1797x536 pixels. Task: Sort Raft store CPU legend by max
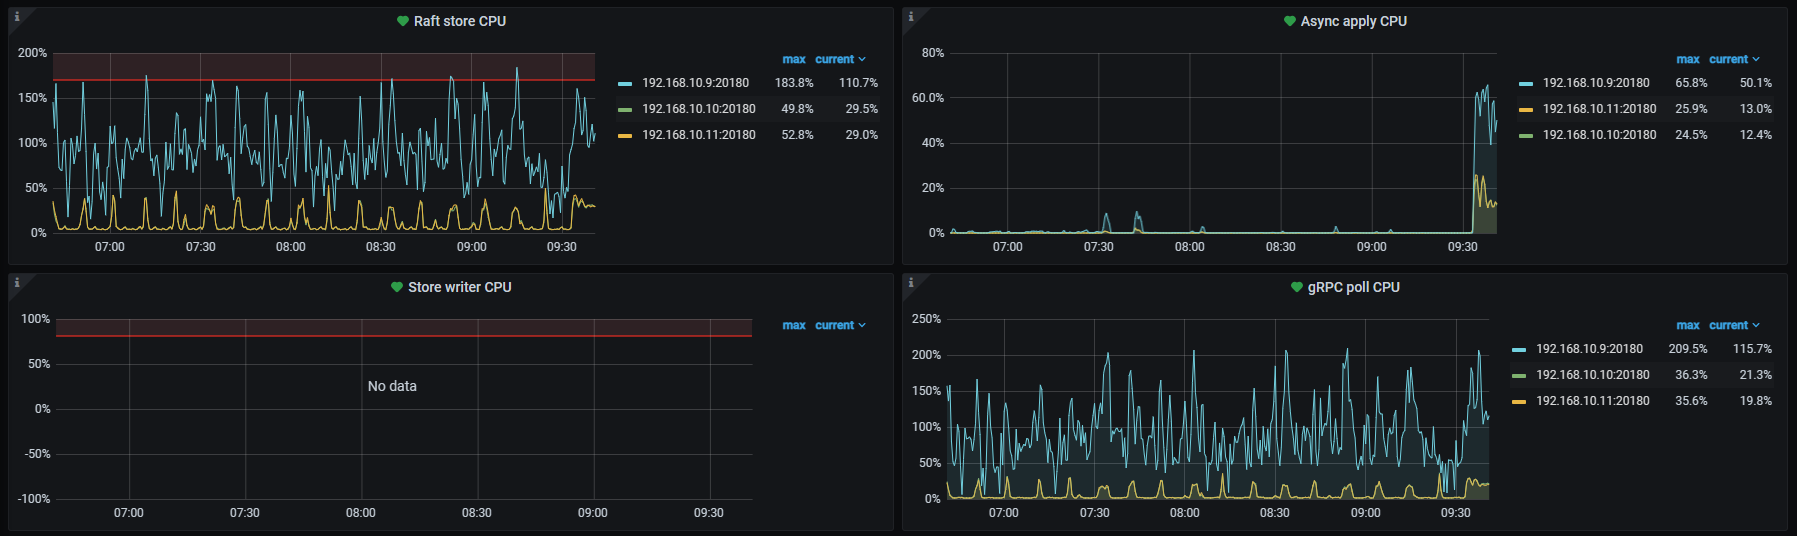(x=794, y=60)
